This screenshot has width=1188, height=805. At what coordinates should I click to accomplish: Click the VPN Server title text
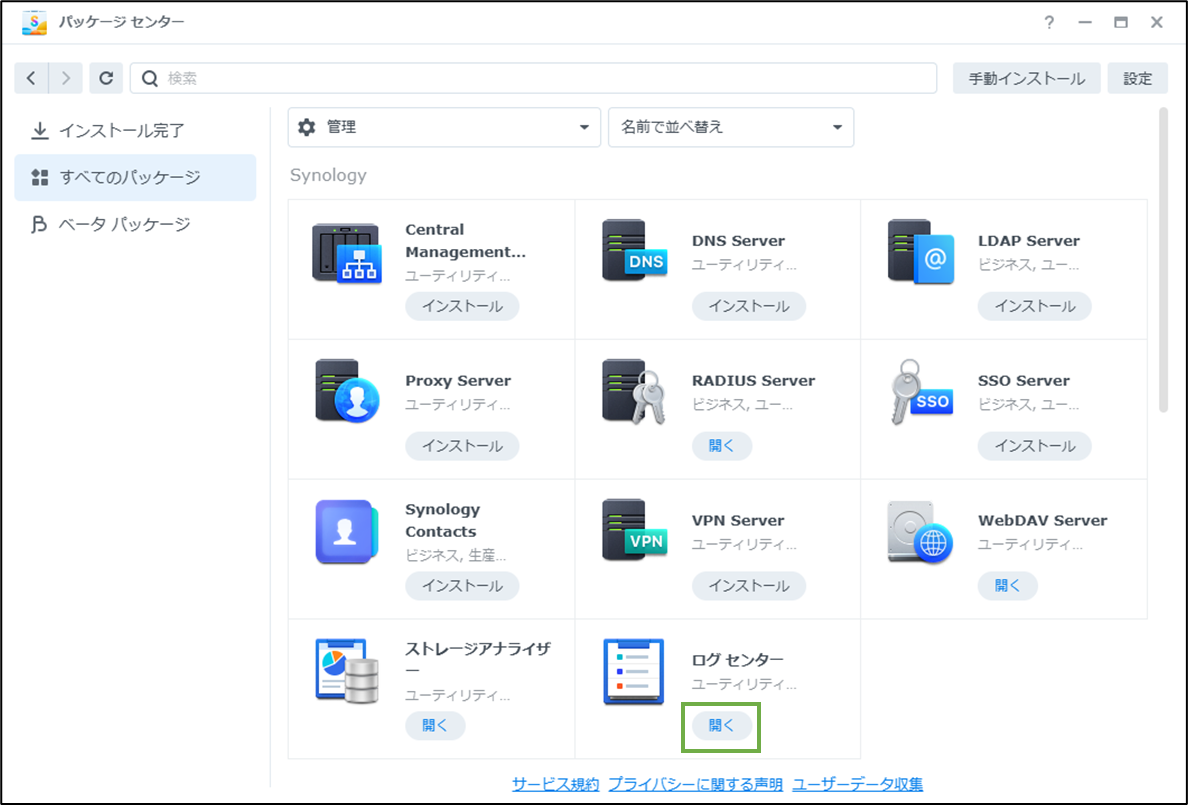(738, 521)
